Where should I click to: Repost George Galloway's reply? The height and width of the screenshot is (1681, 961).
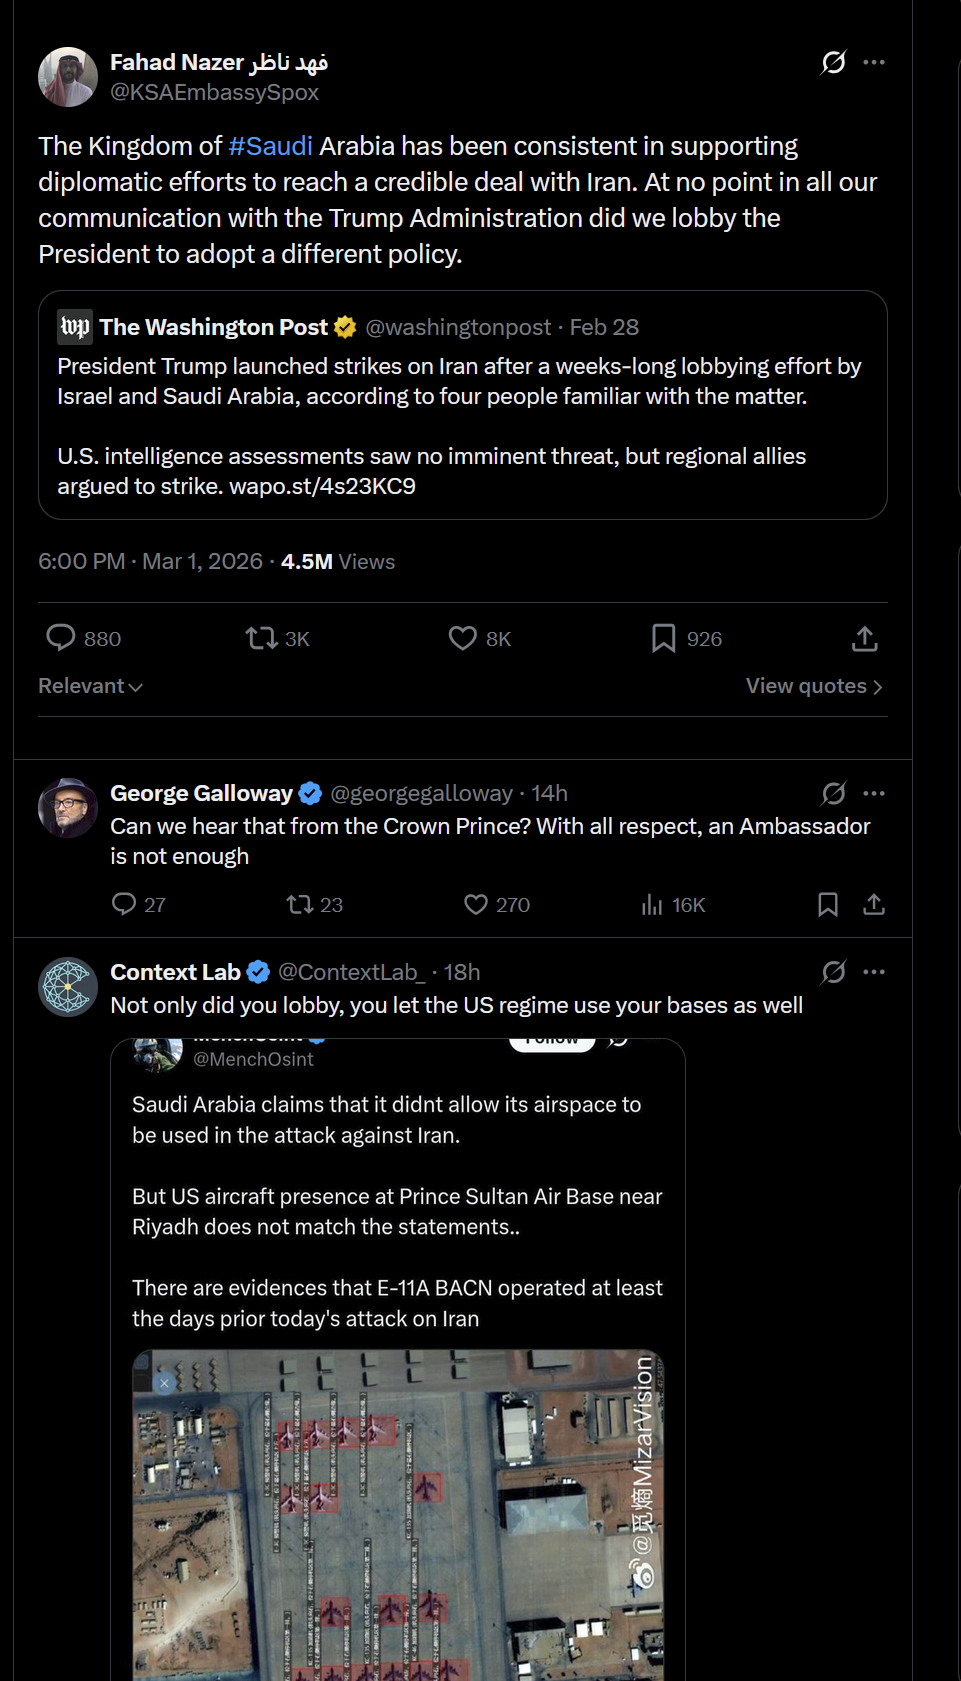pyautogui.click(x=300, y=905)
